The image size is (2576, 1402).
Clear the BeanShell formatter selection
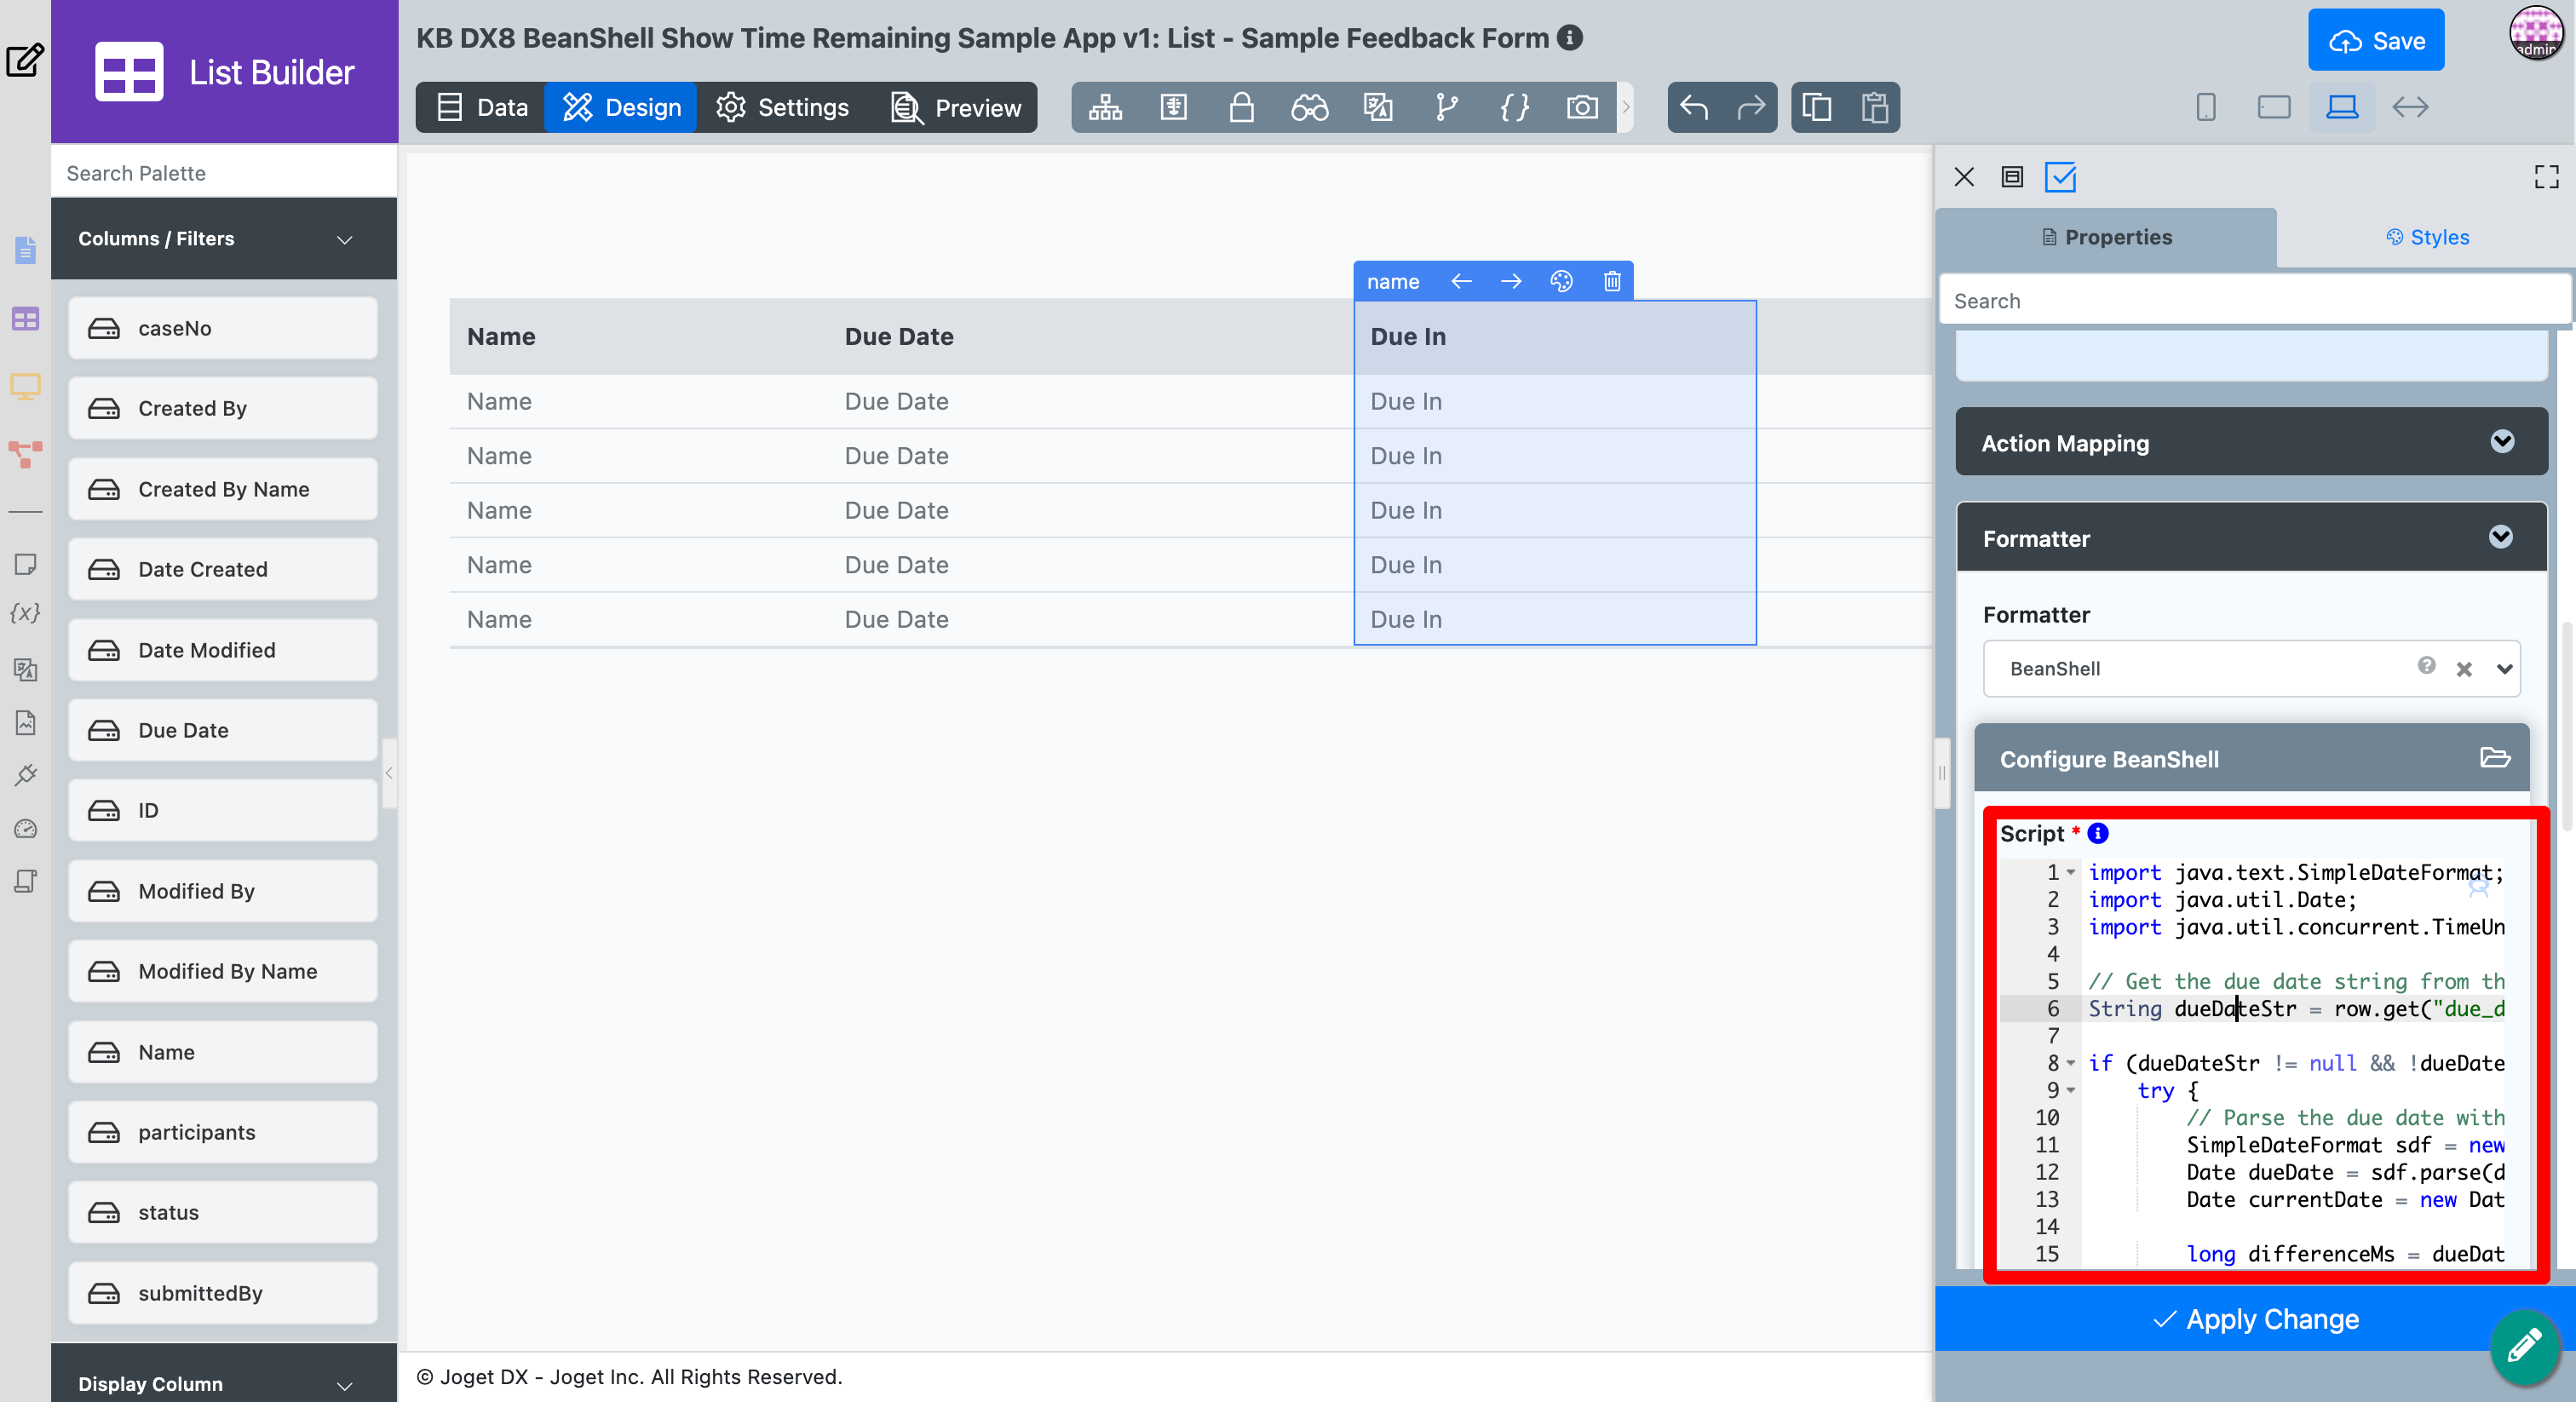pos(2463,669)
